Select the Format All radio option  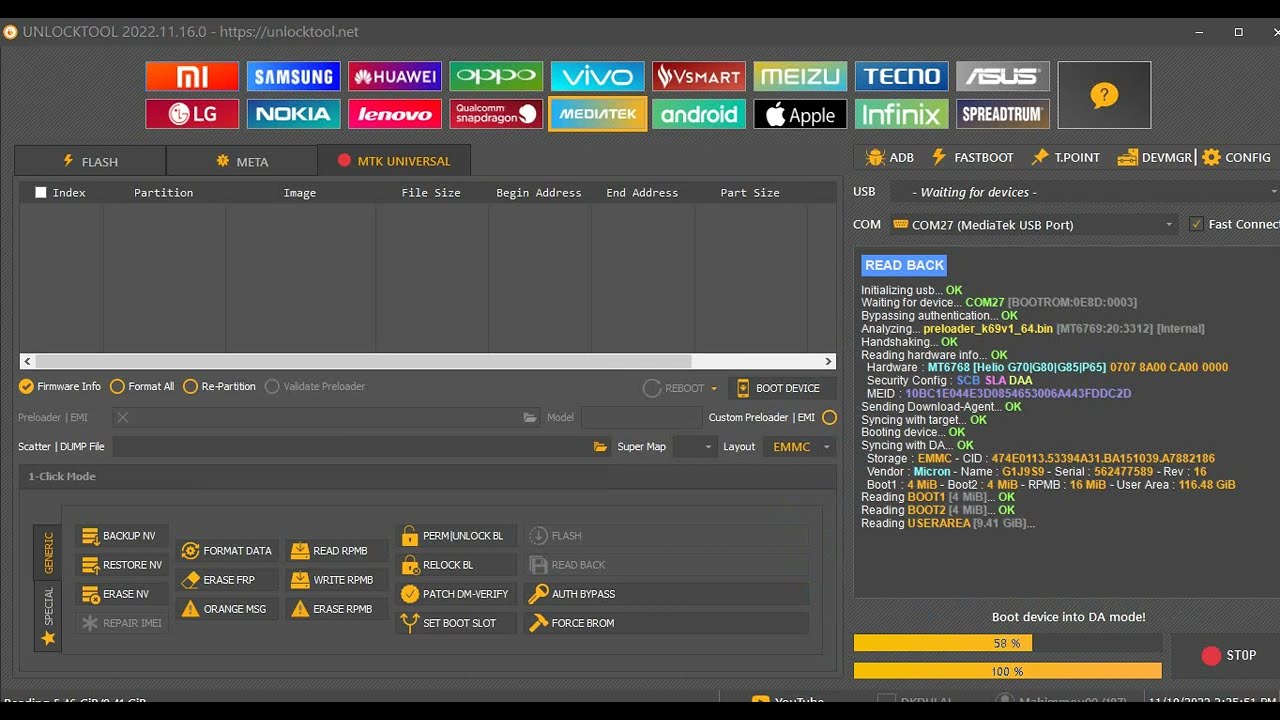click(142, 386)
